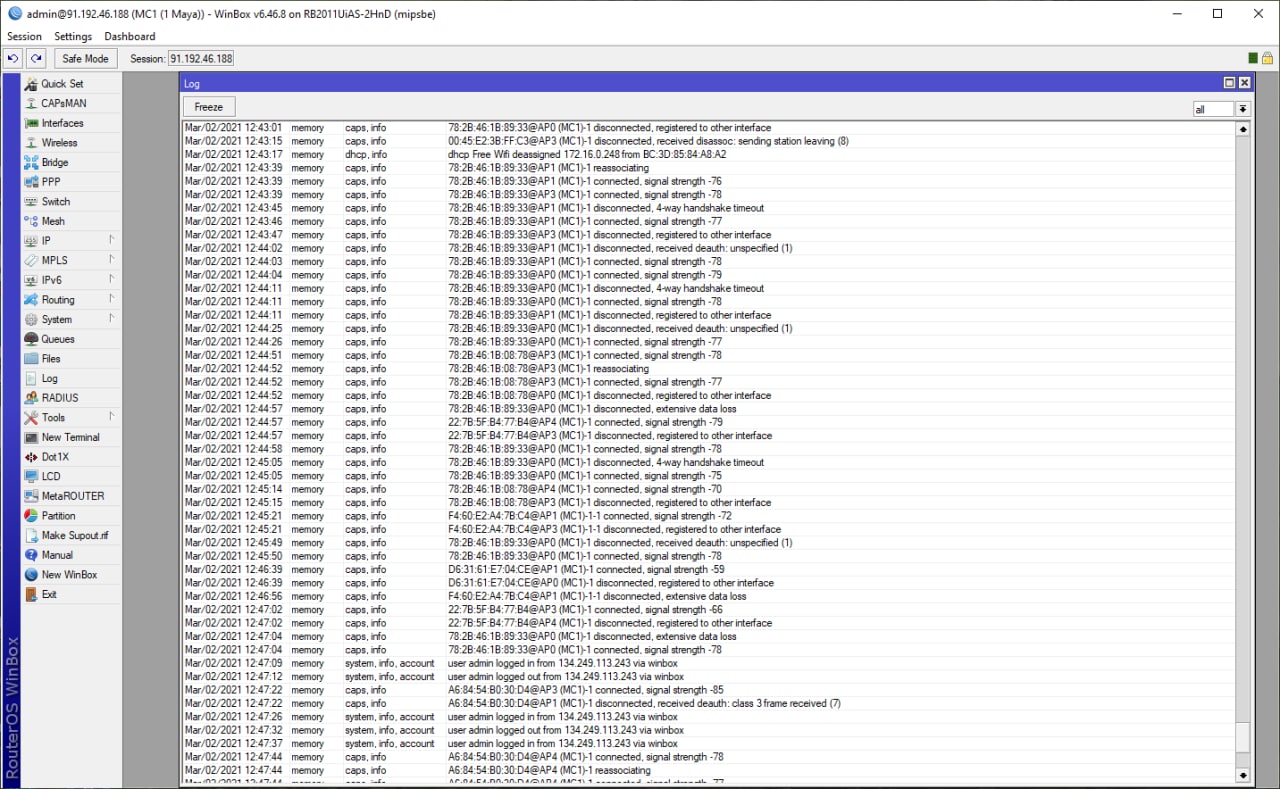Expand the System submenu arrow

coord(112,319)
